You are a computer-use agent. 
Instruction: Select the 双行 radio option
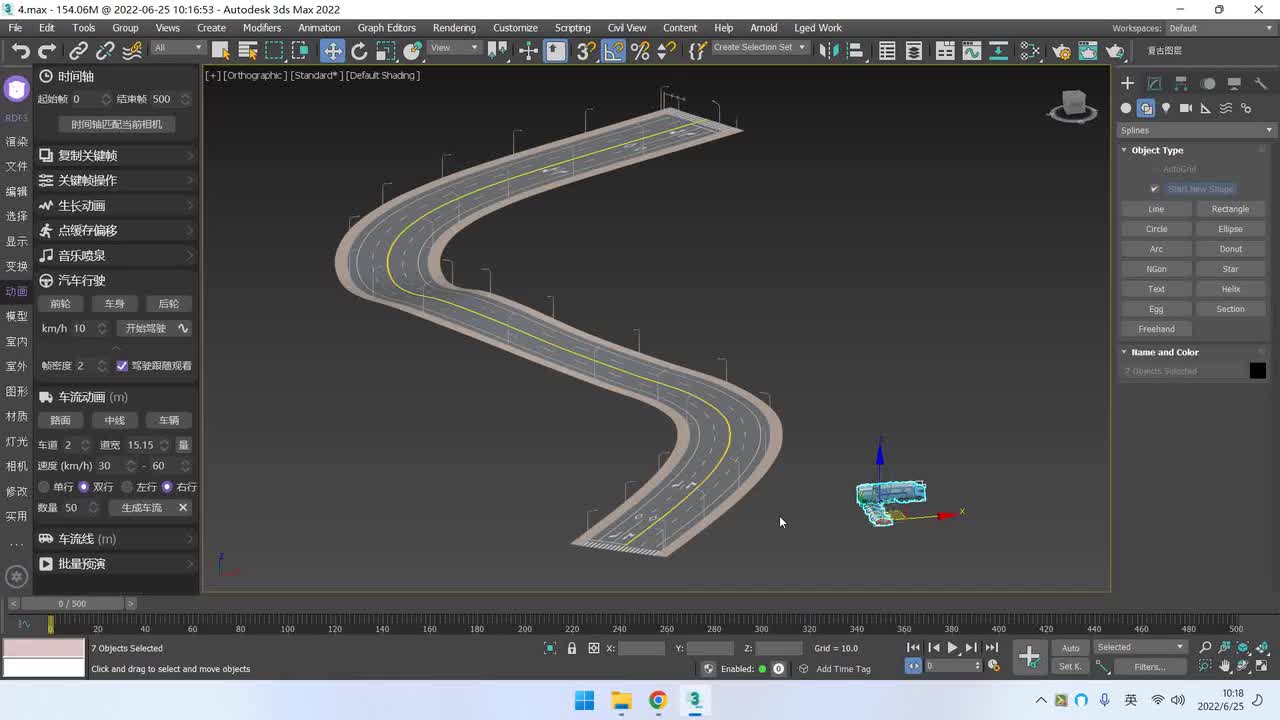[x=84, y=487]
